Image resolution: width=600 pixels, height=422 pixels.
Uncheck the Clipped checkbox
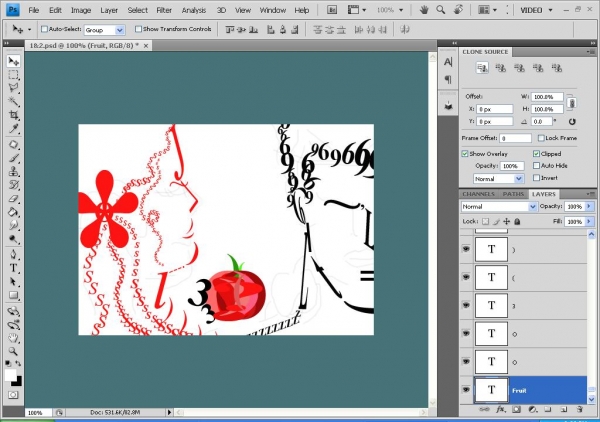pyautogui.click(x=536, y=154)
